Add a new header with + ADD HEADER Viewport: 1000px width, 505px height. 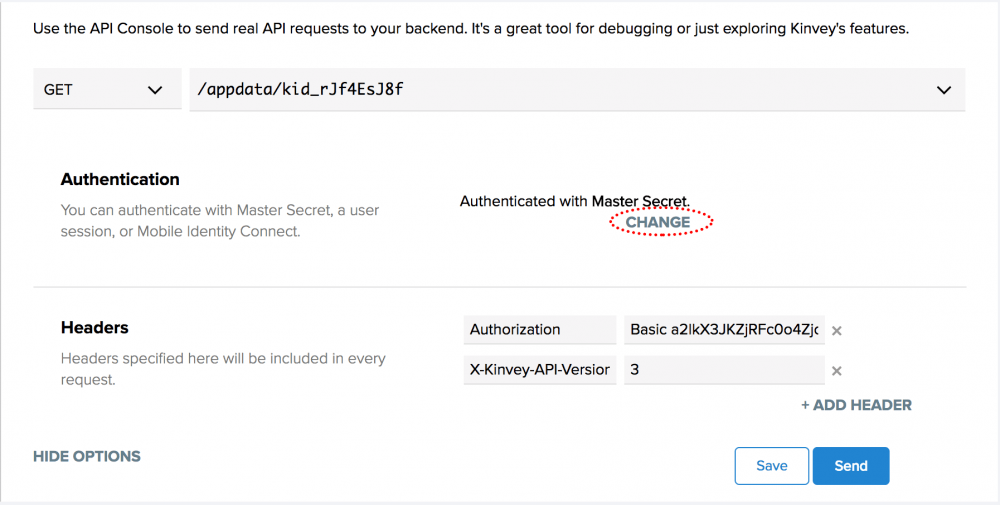tap(856, 405)
